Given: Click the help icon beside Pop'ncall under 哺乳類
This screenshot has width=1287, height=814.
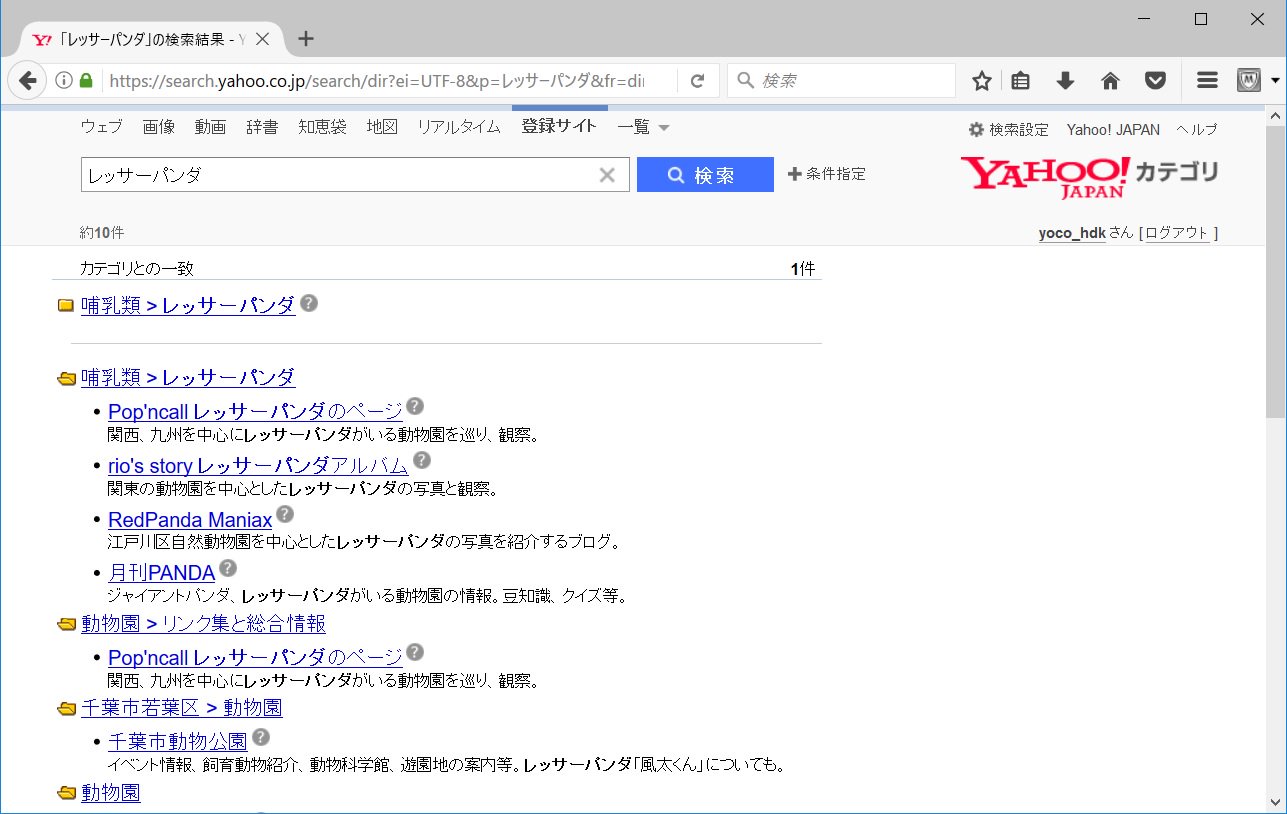Looking at the screenshot, I should 415,406.
